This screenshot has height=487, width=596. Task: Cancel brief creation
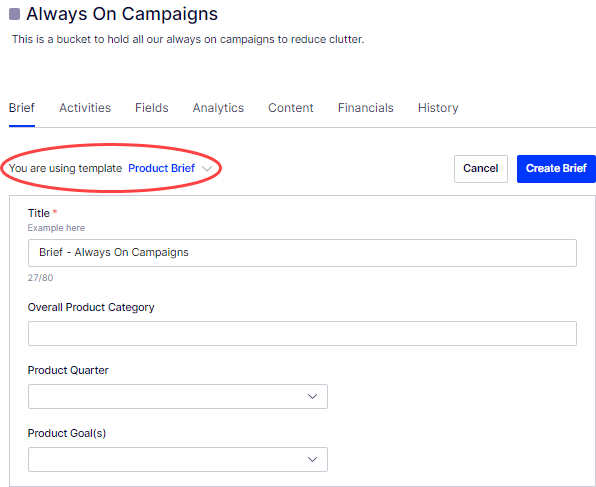(x=480, y=168)
